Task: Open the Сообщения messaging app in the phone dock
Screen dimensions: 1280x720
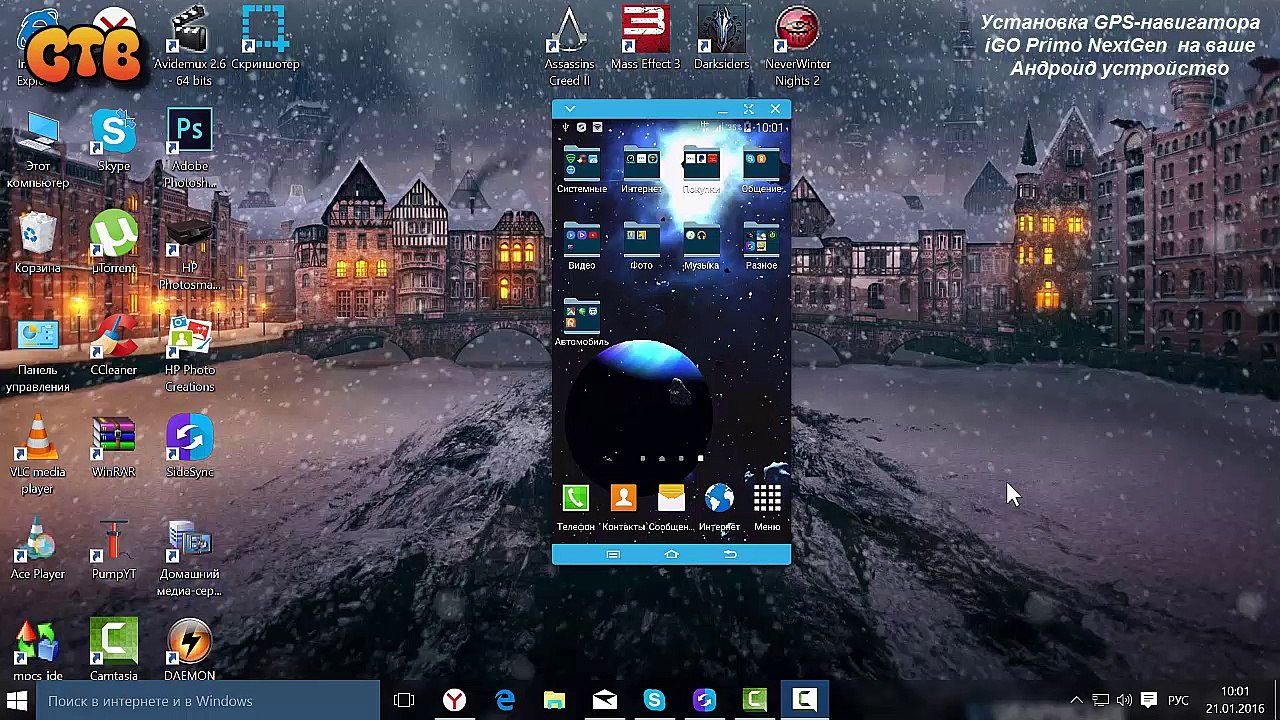Action: (x=671, y=506)
